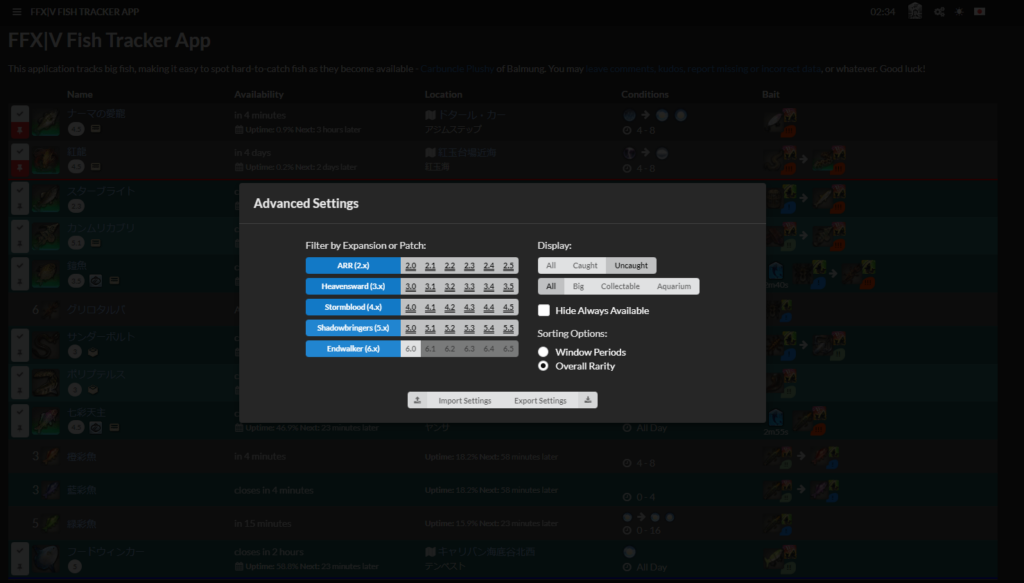Select the Overall Rarity sorting option
This screenshot has height=583, width=1024.
pos(543,366)
